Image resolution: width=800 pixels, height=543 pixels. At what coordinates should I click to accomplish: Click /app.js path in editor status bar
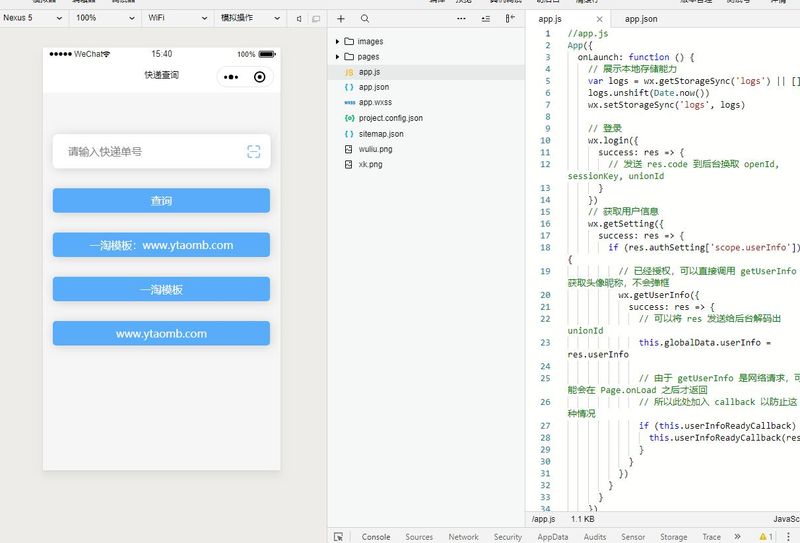point(543,519)
